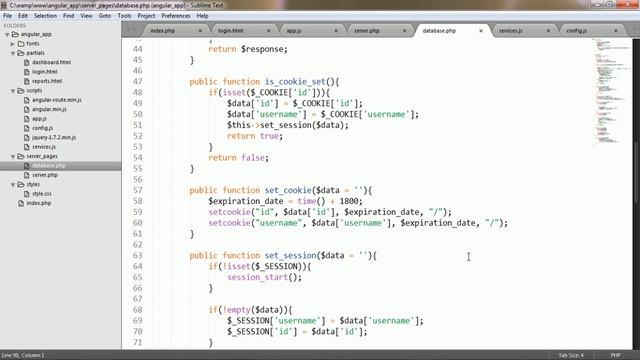Collapse the styles folder arrow

coord(13,185)
